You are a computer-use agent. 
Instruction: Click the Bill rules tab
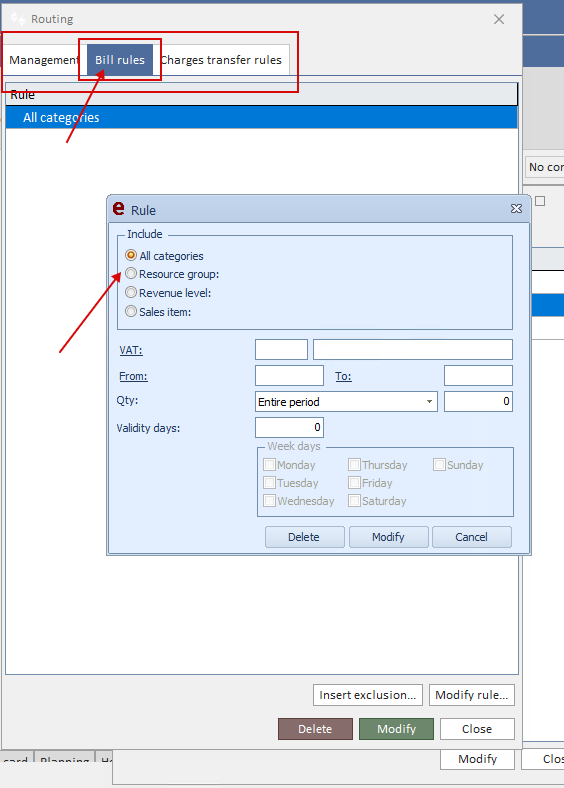[x=120, y=60]
